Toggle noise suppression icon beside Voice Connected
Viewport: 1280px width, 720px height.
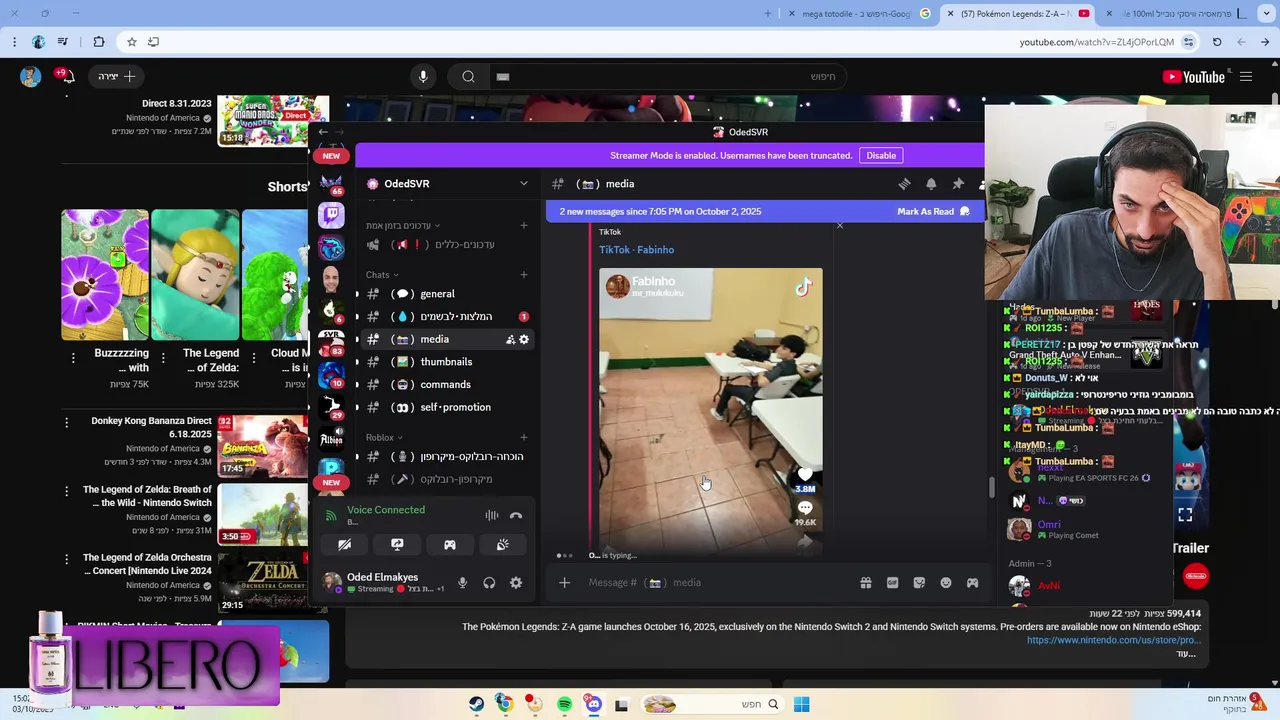491,516
